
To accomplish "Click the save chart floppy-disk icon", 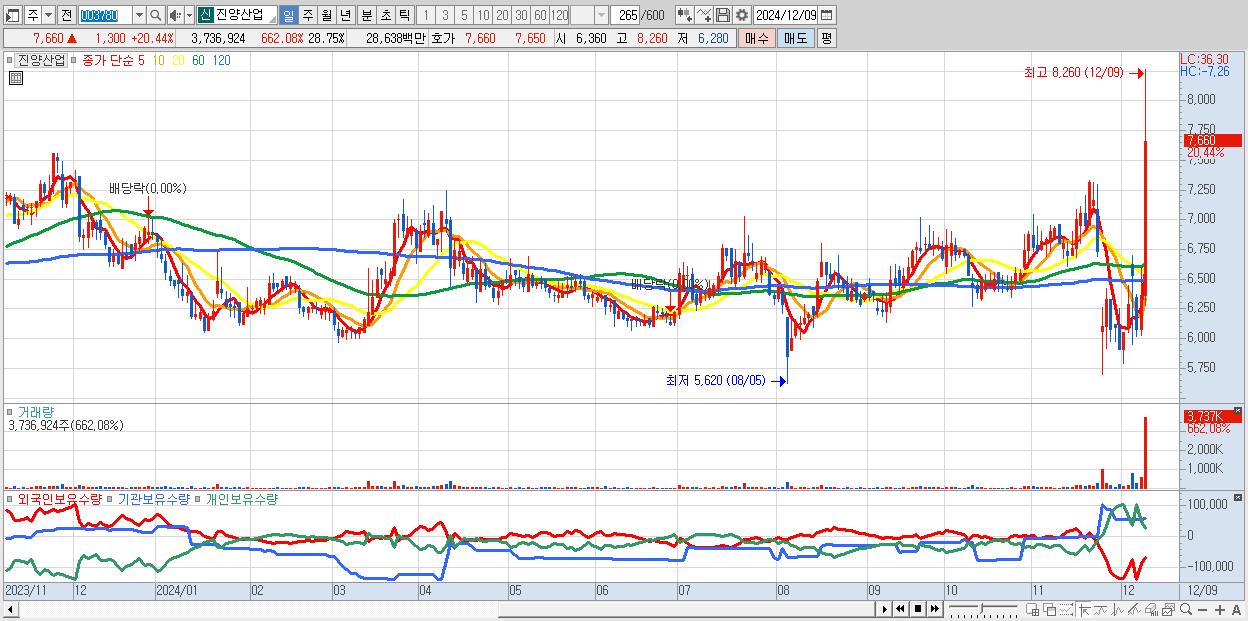I will pos(723,15).
